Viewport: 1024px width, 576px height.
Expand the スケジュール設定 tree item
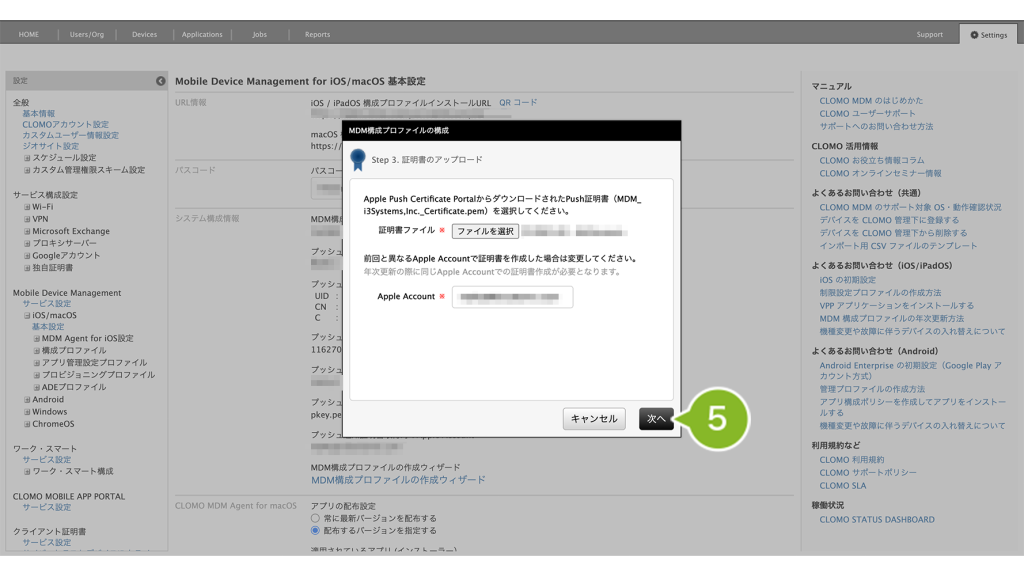27,158
